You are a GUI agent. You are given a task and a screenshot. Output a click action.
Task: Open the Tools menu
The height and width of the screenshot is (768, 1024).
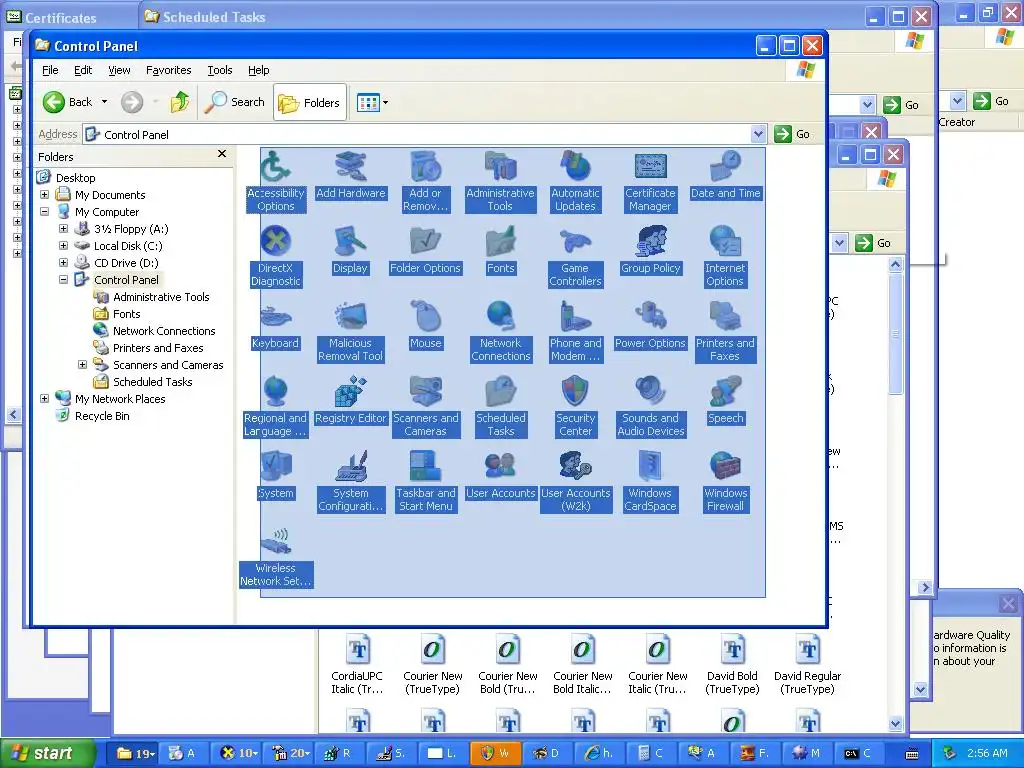219,70
